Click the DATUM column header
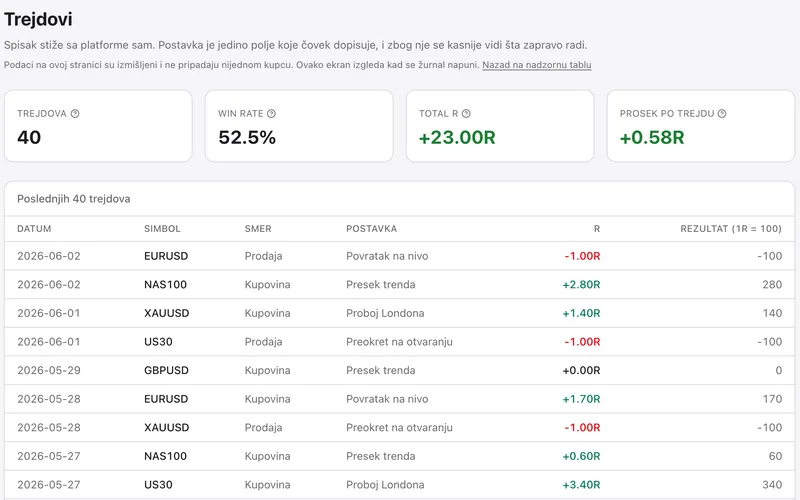The height and width of the screenshot is (500, 800). [34, 229]
